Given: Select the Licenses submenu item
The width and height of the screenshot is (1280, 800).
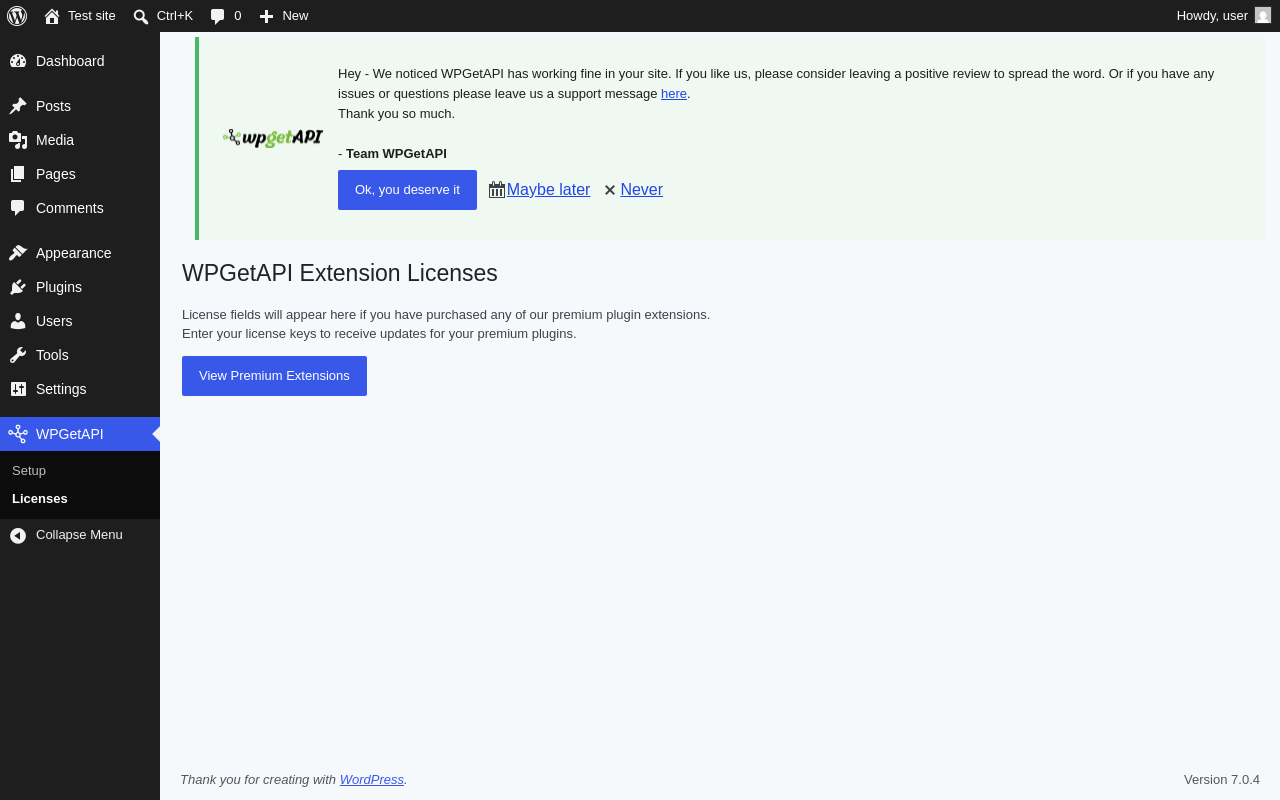Looking at the screenshot, I should click(40, 499).
